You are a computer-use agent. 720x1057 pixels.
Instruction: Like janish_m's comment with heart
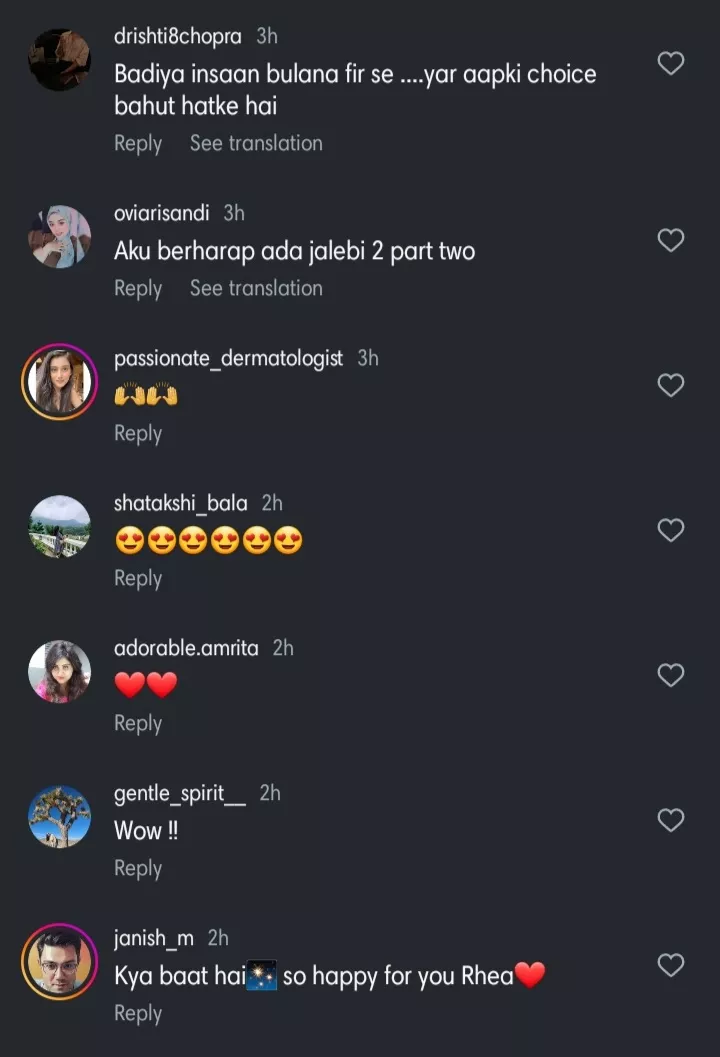[670, 965]
